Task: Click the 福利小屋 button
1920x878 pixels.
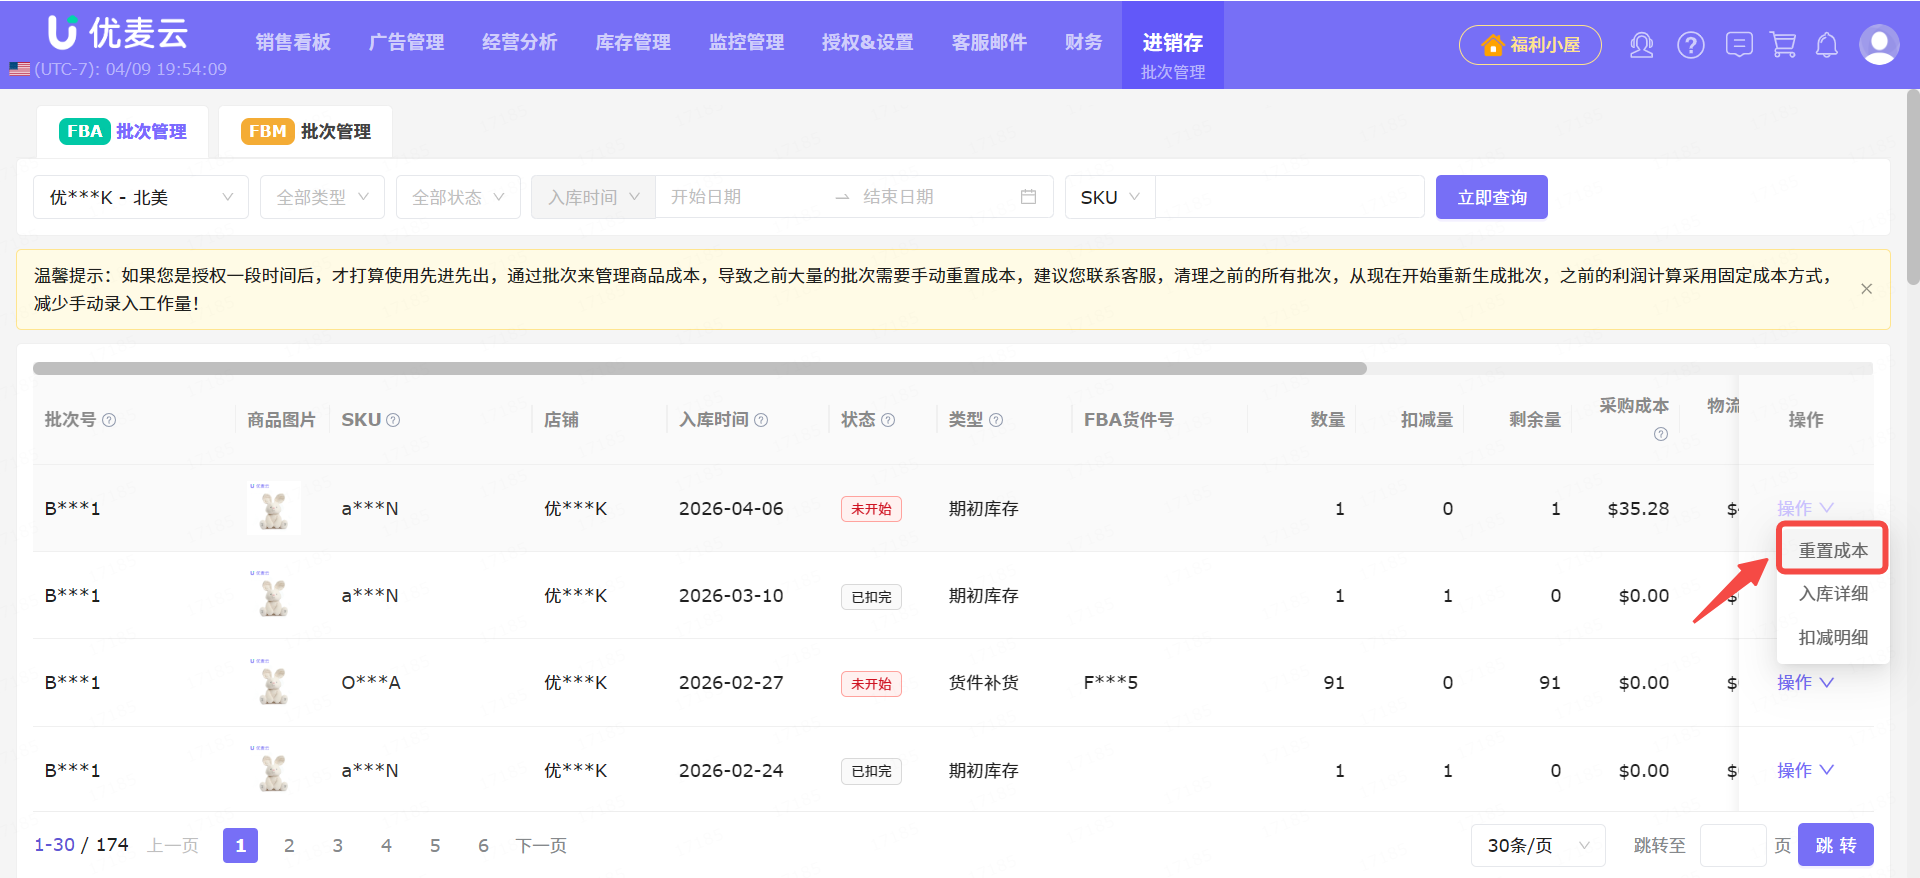Action: [1530, 45]
